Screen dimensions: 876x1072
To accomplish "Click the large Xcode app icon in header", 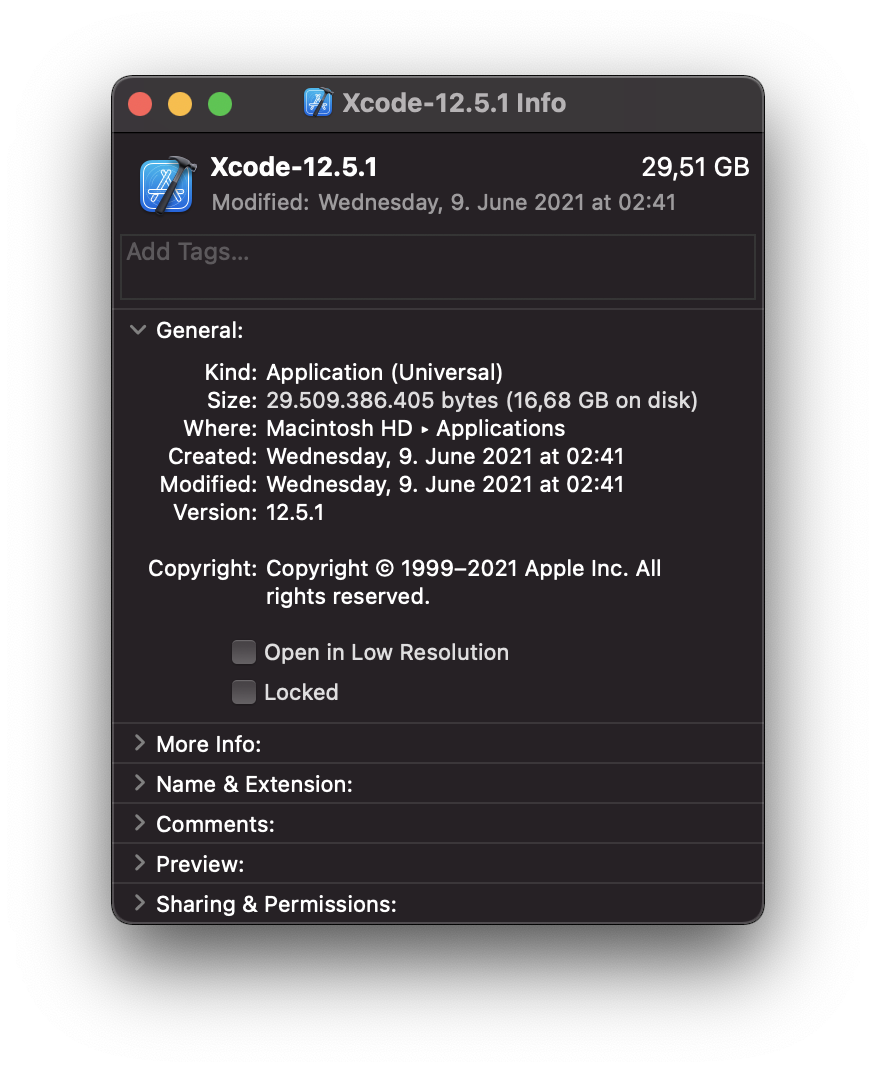I will click(x=167, y=185).
